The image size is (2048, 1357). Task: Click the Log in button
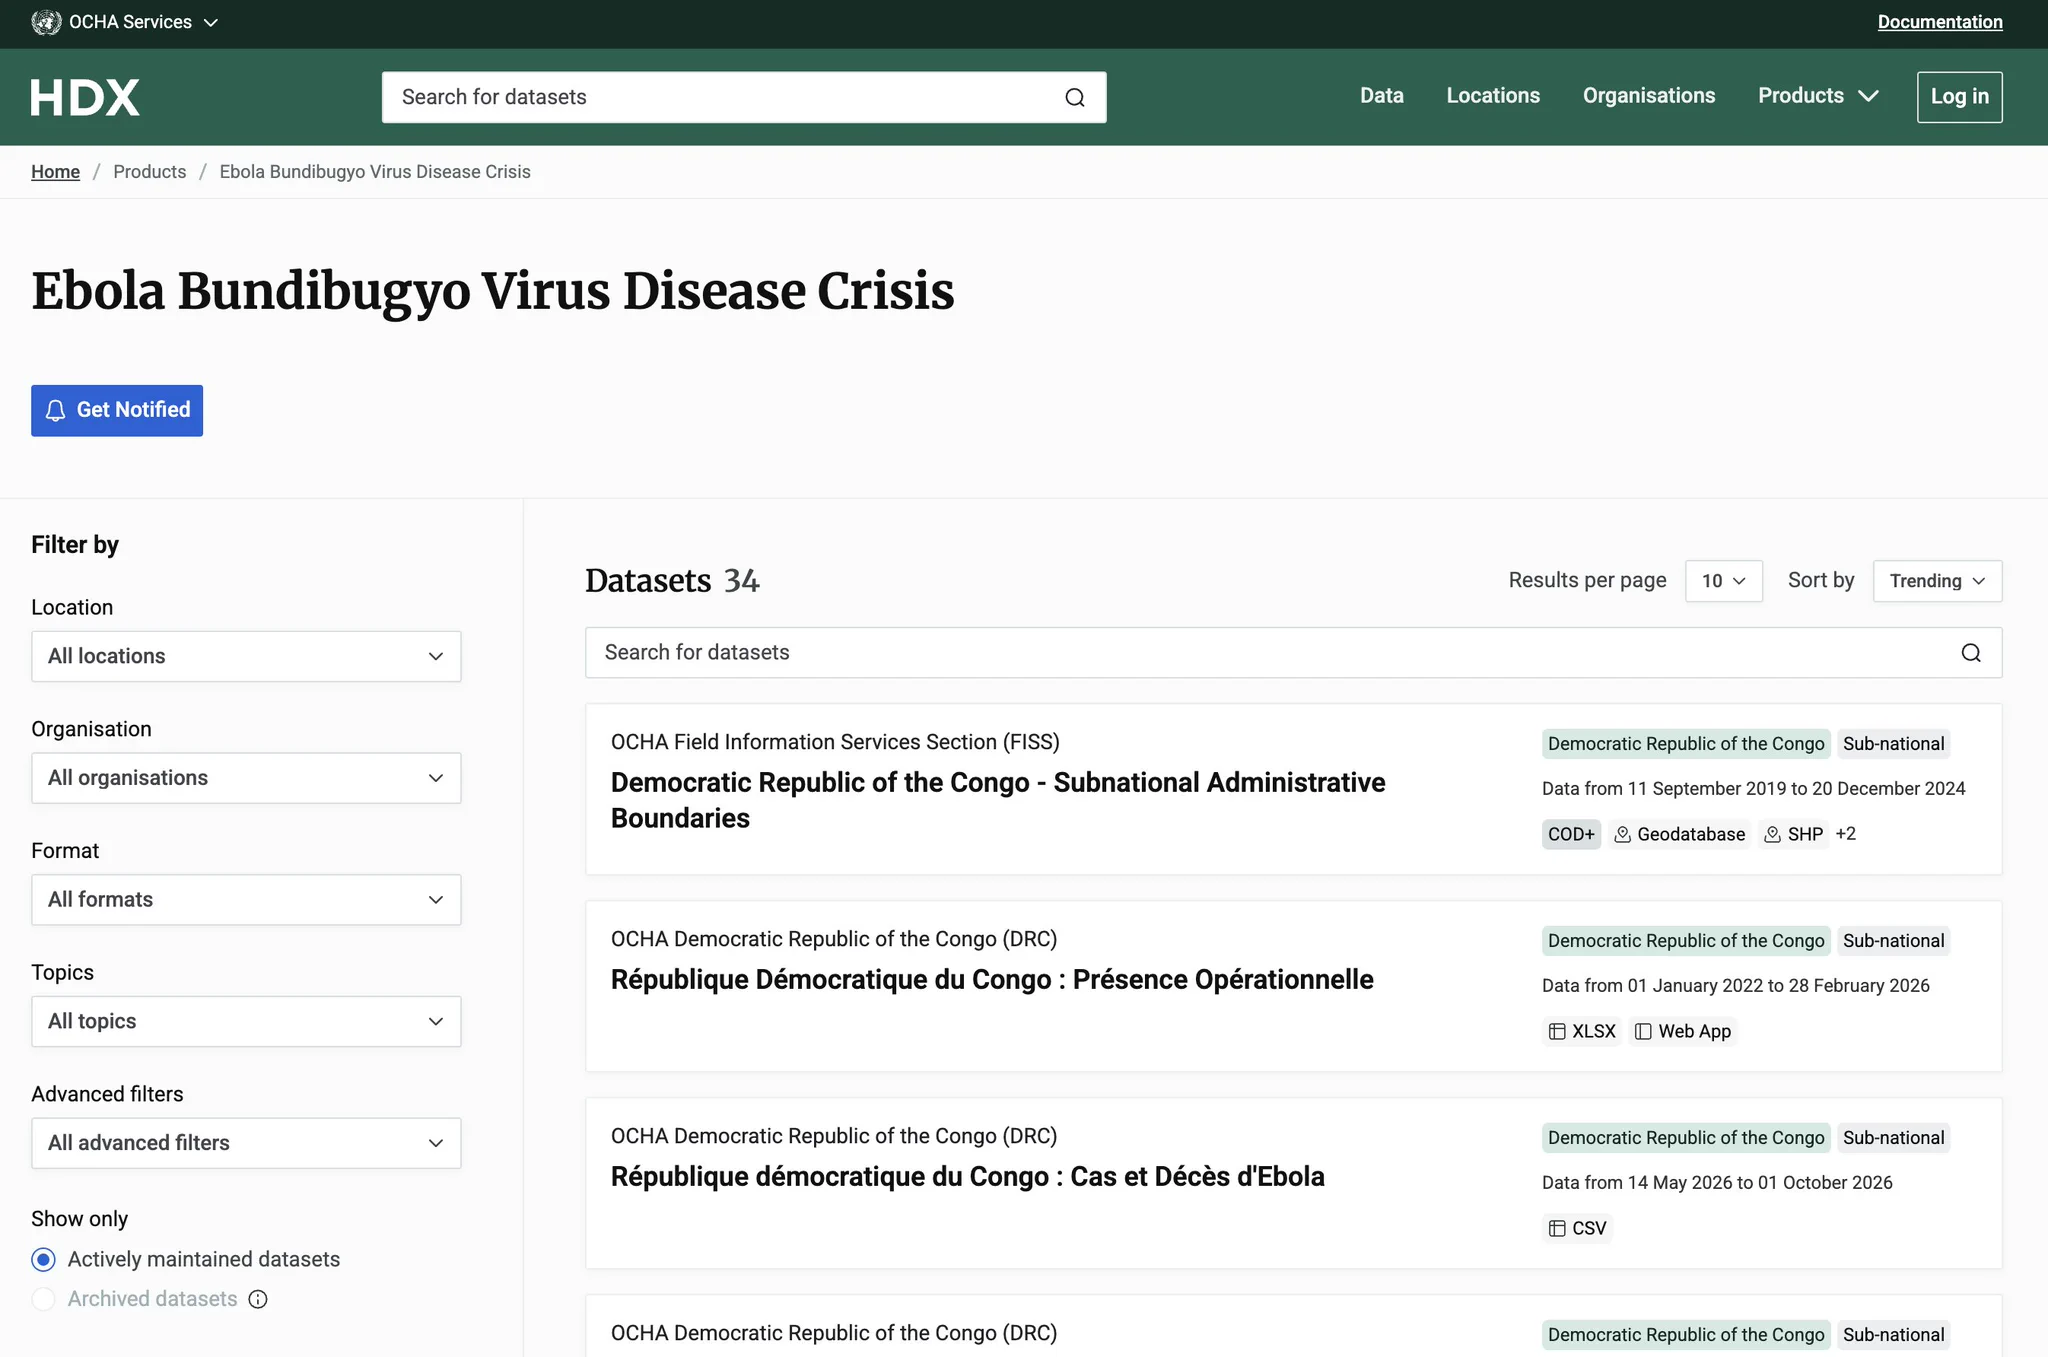pos(1959,97)
